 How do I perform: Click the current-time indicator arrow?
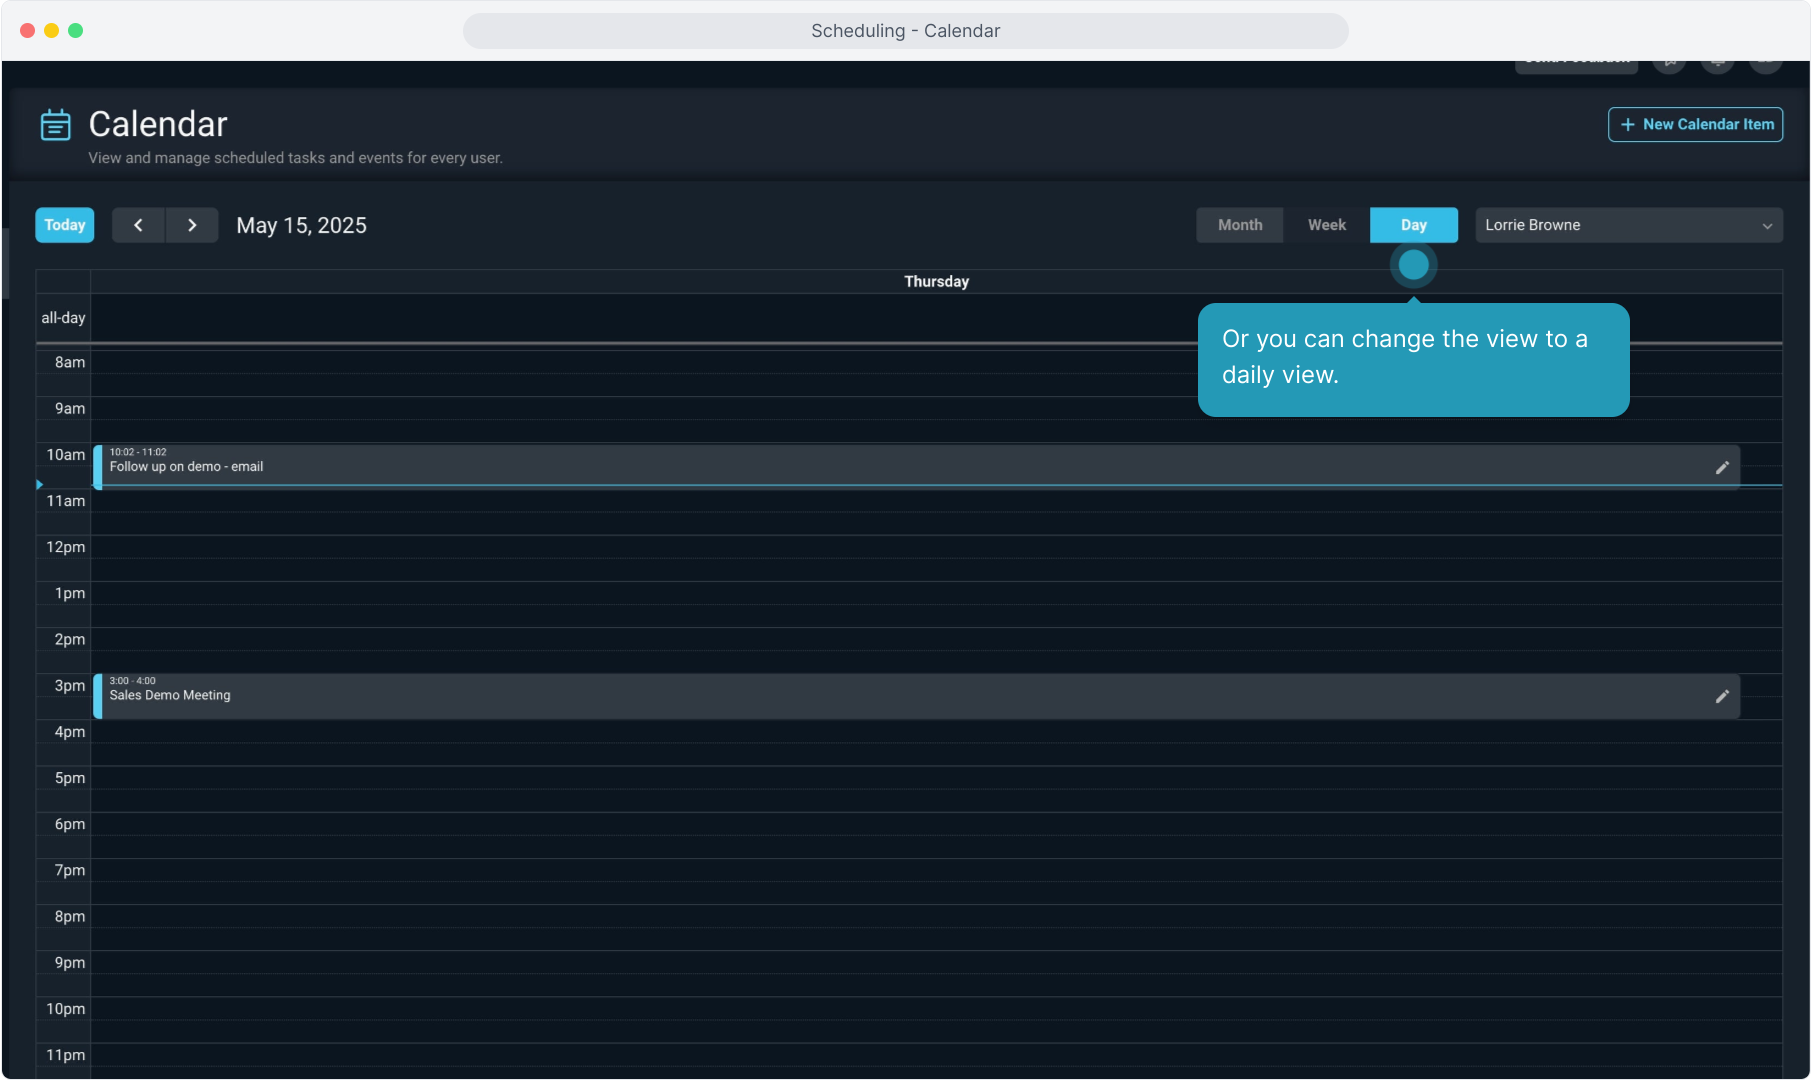click(x=40, y=485)
